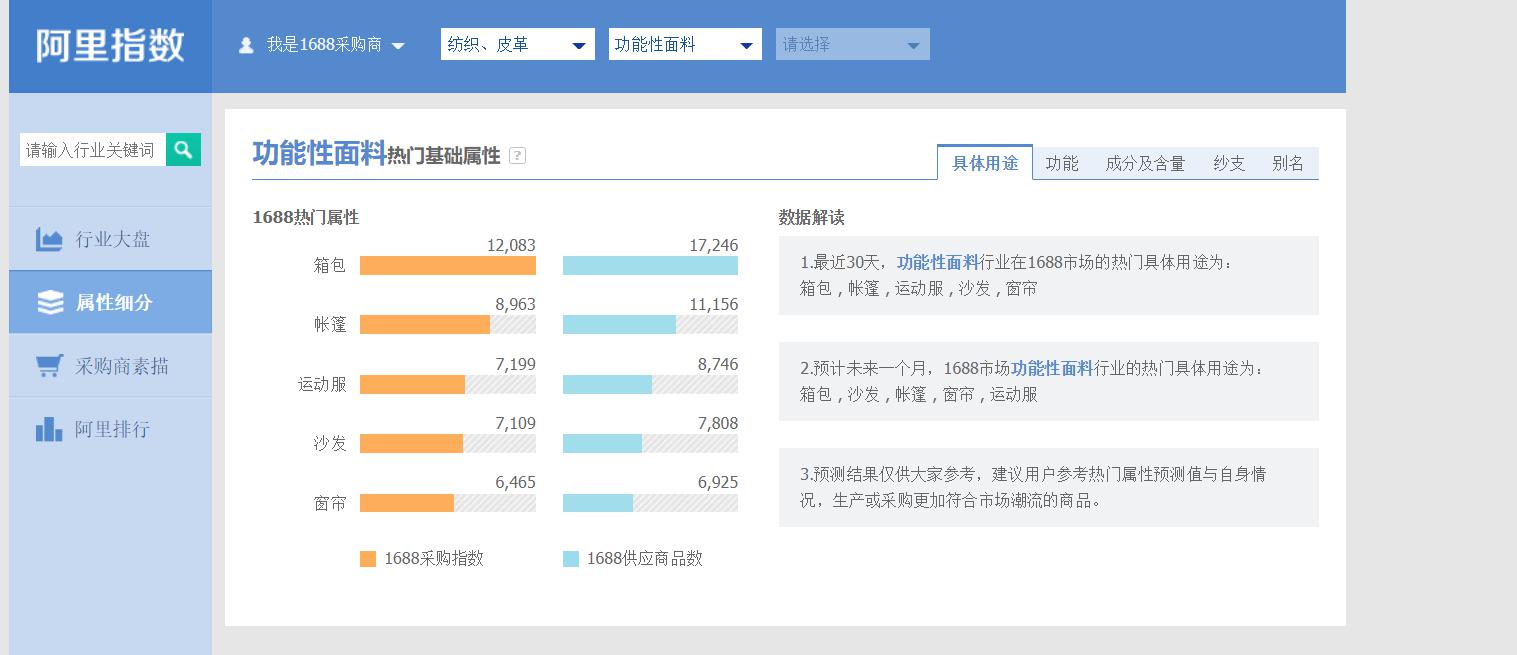Select 属性细分 in the sidebar
This screenshot has height=655, width=1517.
tap(110, 302)
